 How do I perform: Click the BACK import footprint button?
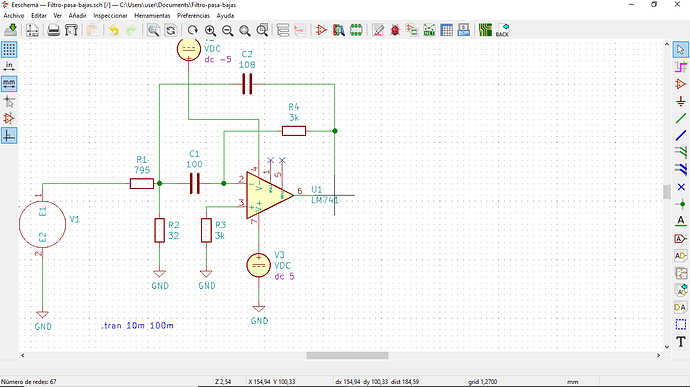point(502,30)
